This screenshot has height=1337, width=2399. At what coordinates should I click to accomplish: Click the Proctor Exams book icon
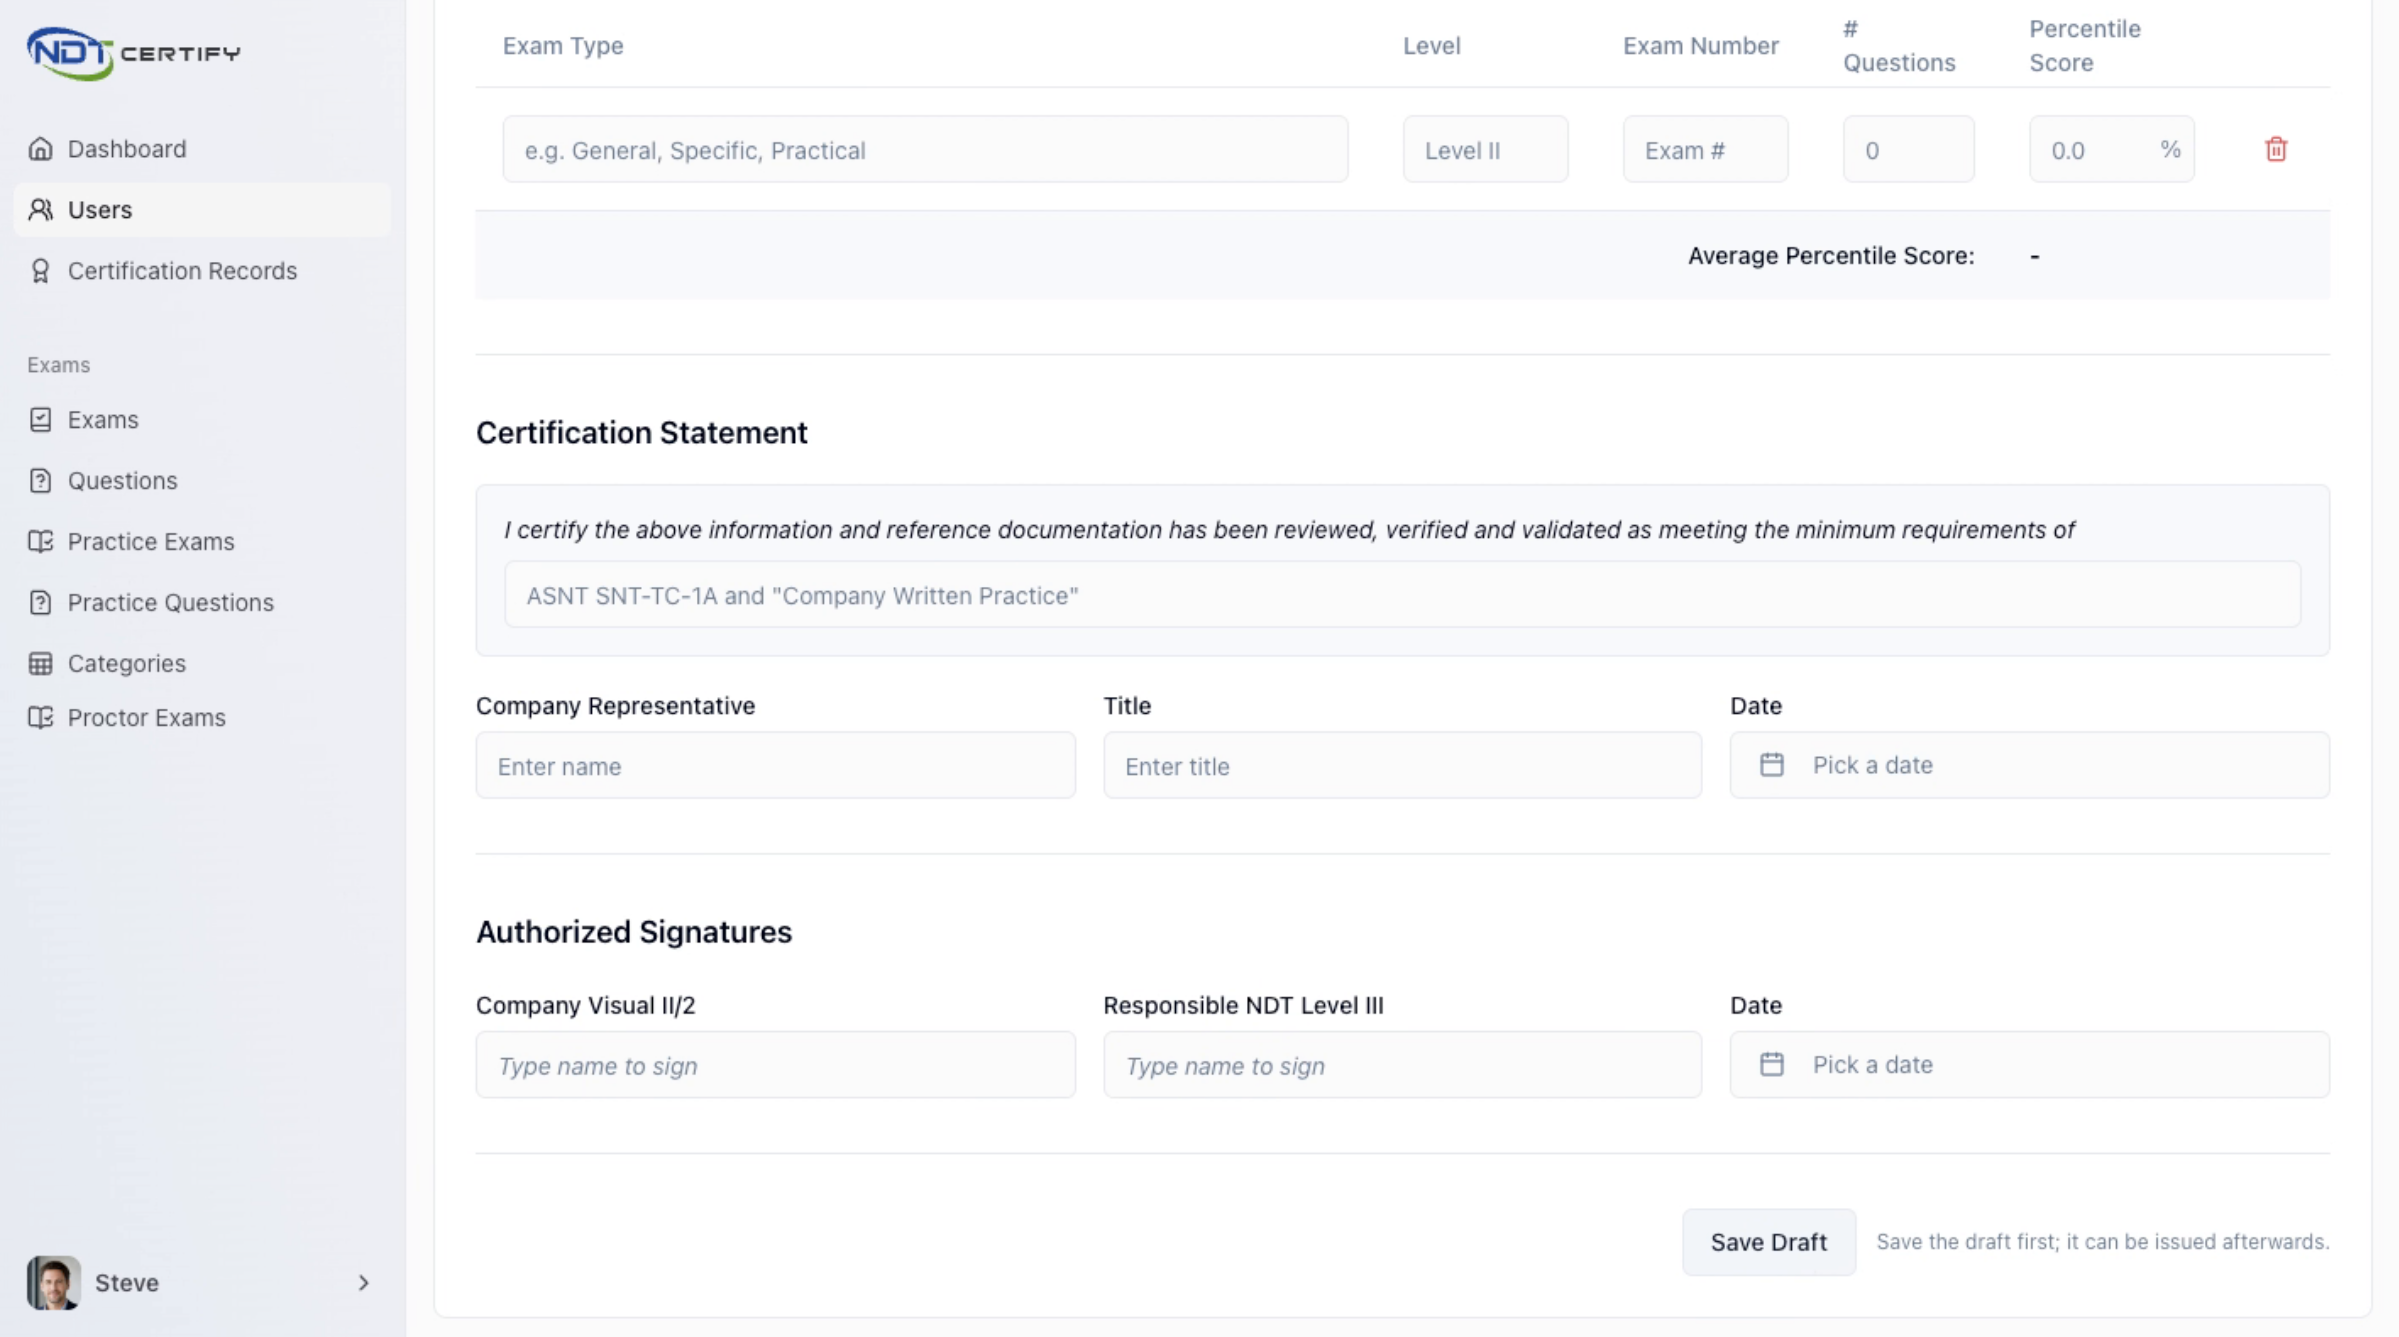pyautogui.click(x=40, y=718)
